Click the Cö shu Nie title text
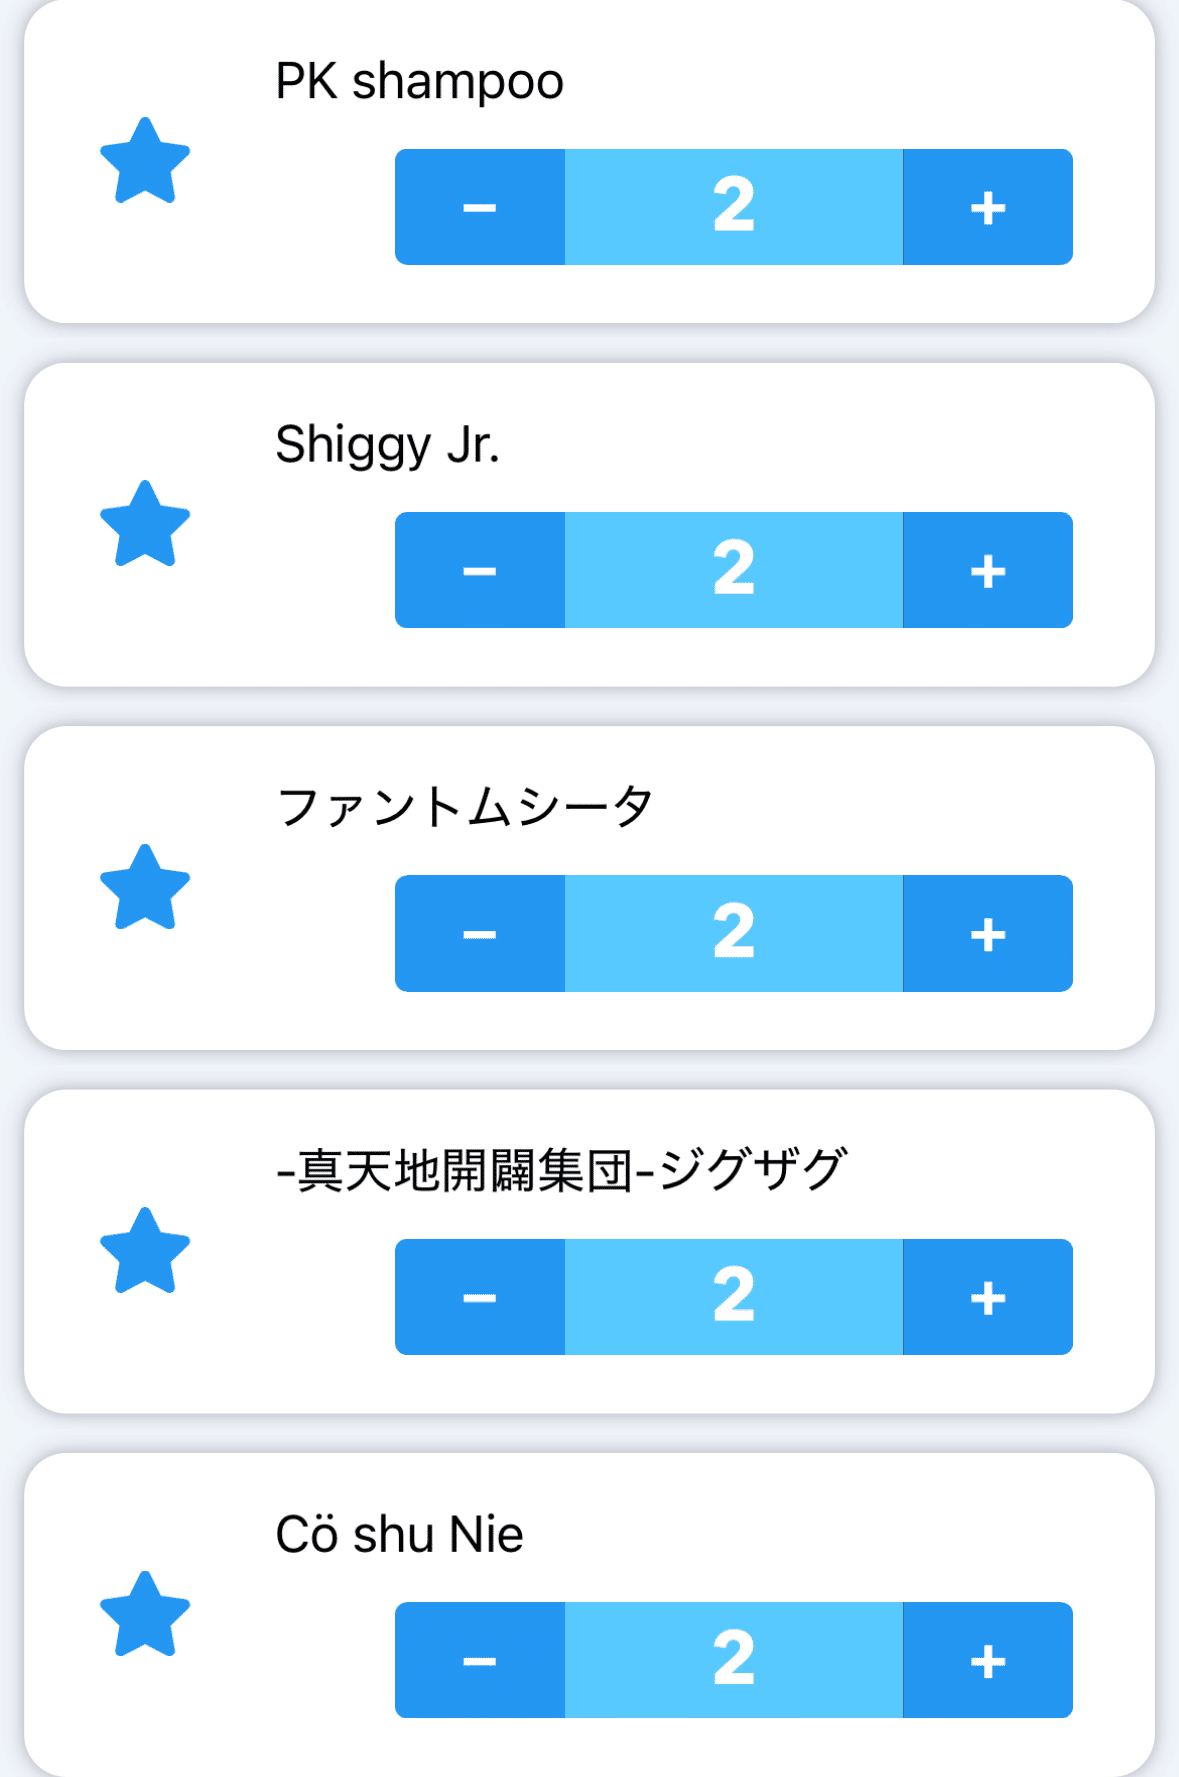The image size is (1179, 1777). pyautogui.click(x=399, y=1534)
